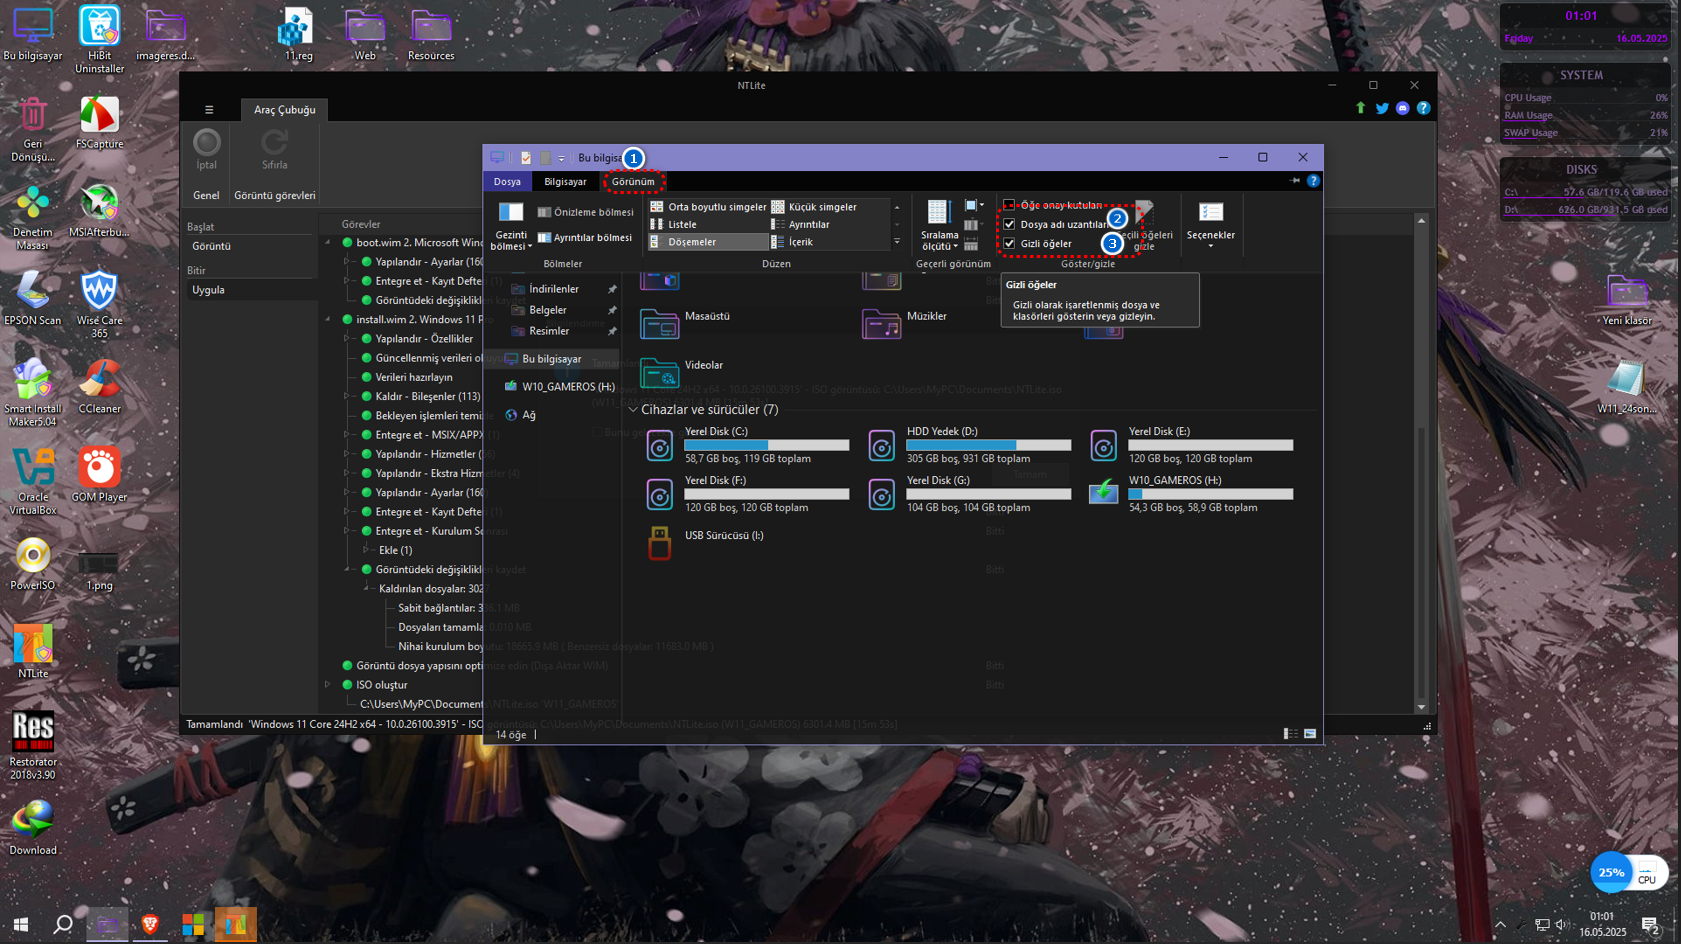The width and height of the screenshot is (1681, 944).
Task: Open the GOM Player desktop shortcut
Action: pos(99,475)
